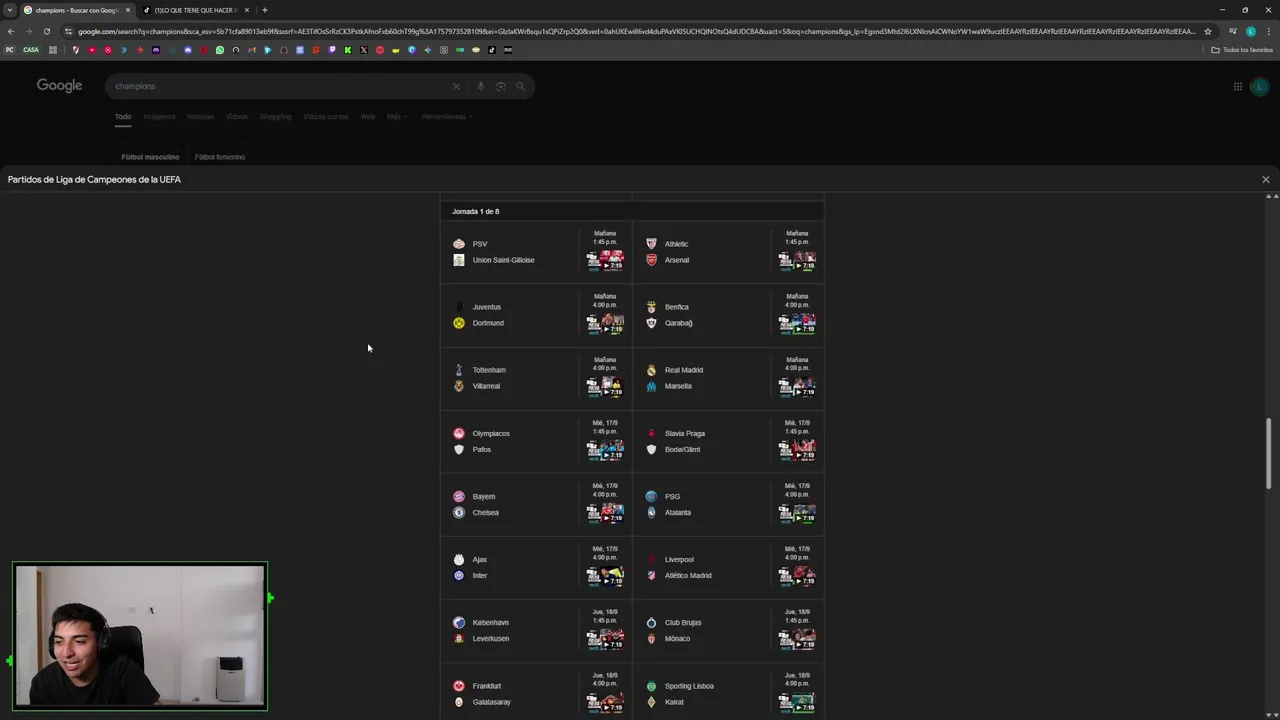Click the Leverkusen team name
Image resolution: width=1280 pixels, height=720 pixels.
[x=491, y=639]
